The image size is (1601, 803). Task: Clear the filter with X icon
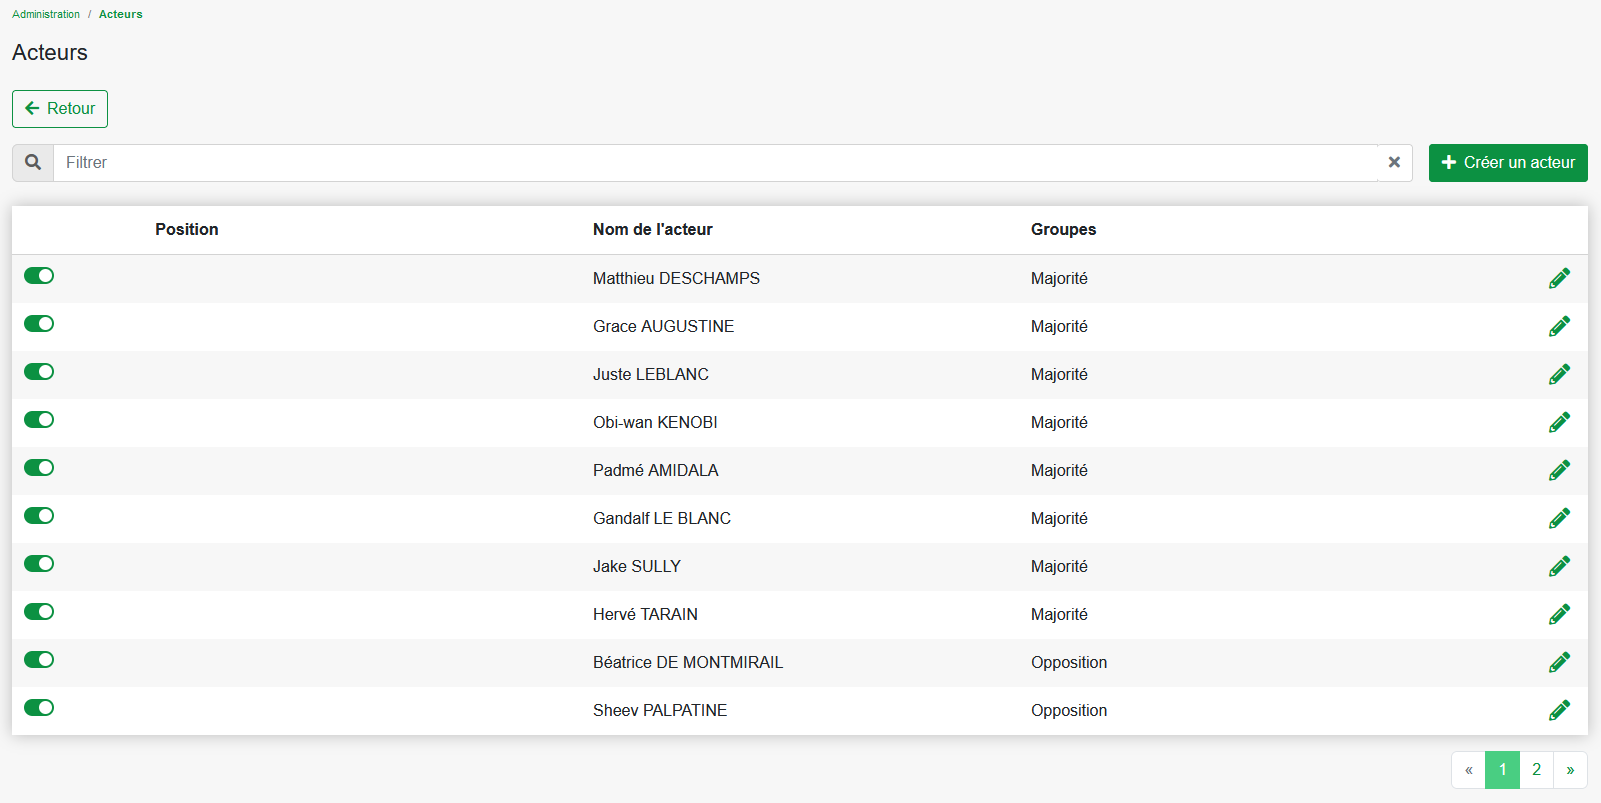(1394, 163)
